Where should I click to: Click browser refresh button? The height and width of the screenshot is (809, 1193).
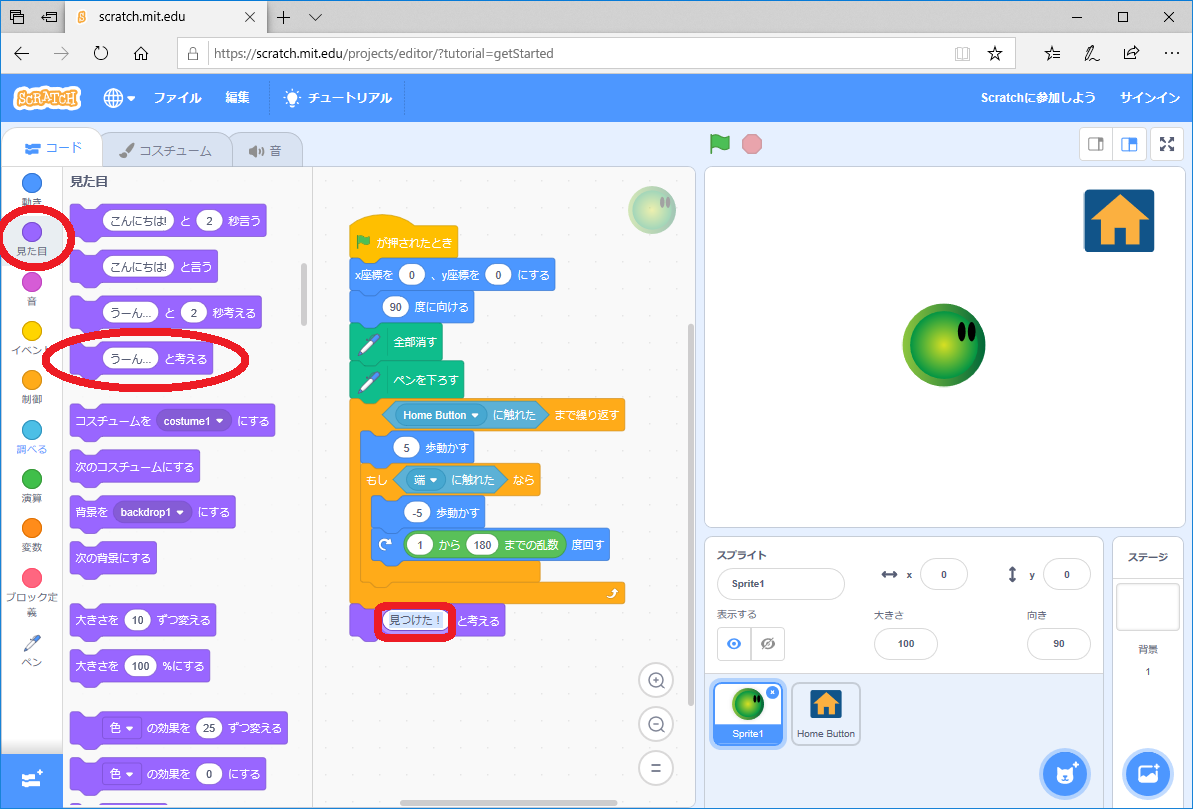point(100,53)
